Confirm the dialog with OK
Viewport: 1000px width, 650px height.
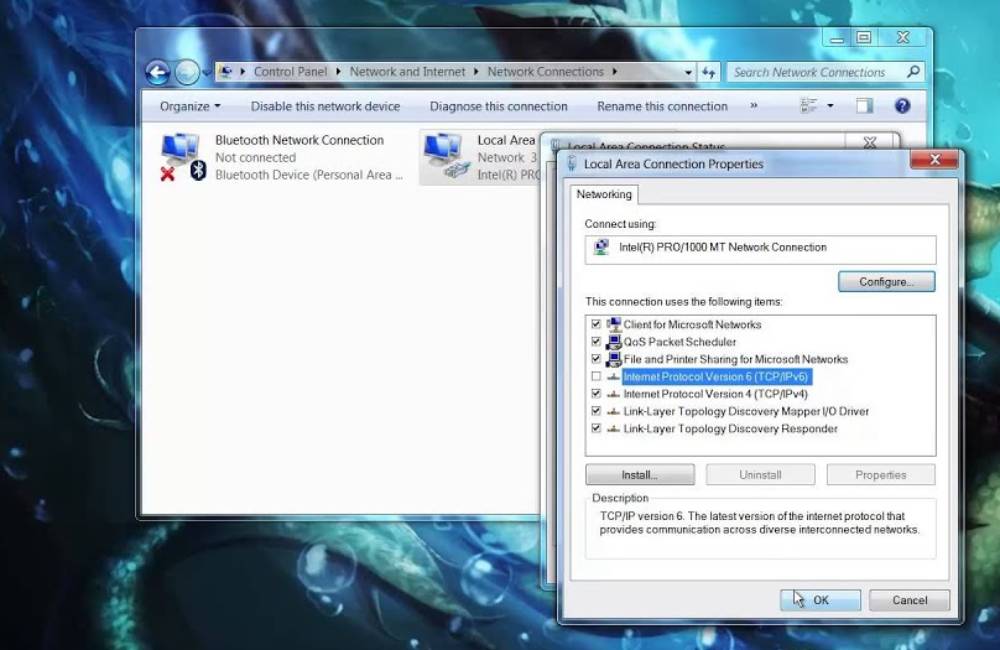click(x=820, y=600)
